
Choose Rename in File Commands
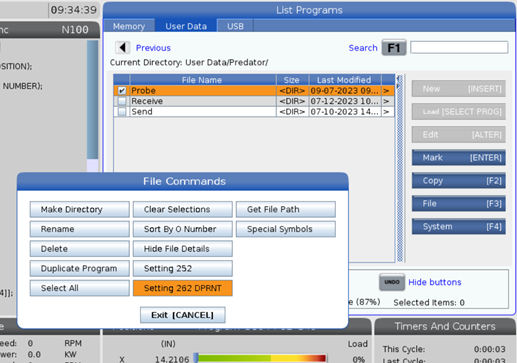pos(80,229)
